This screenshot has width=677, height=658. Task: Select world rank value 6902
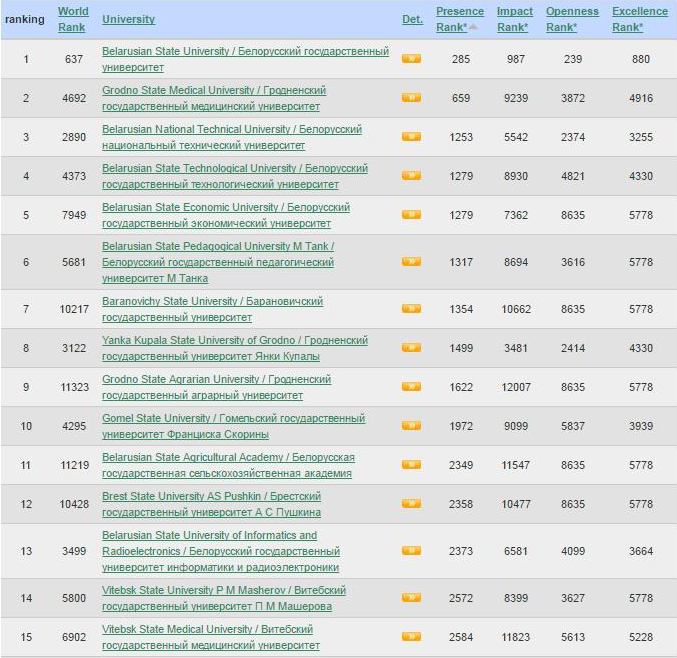coord(74,637)
